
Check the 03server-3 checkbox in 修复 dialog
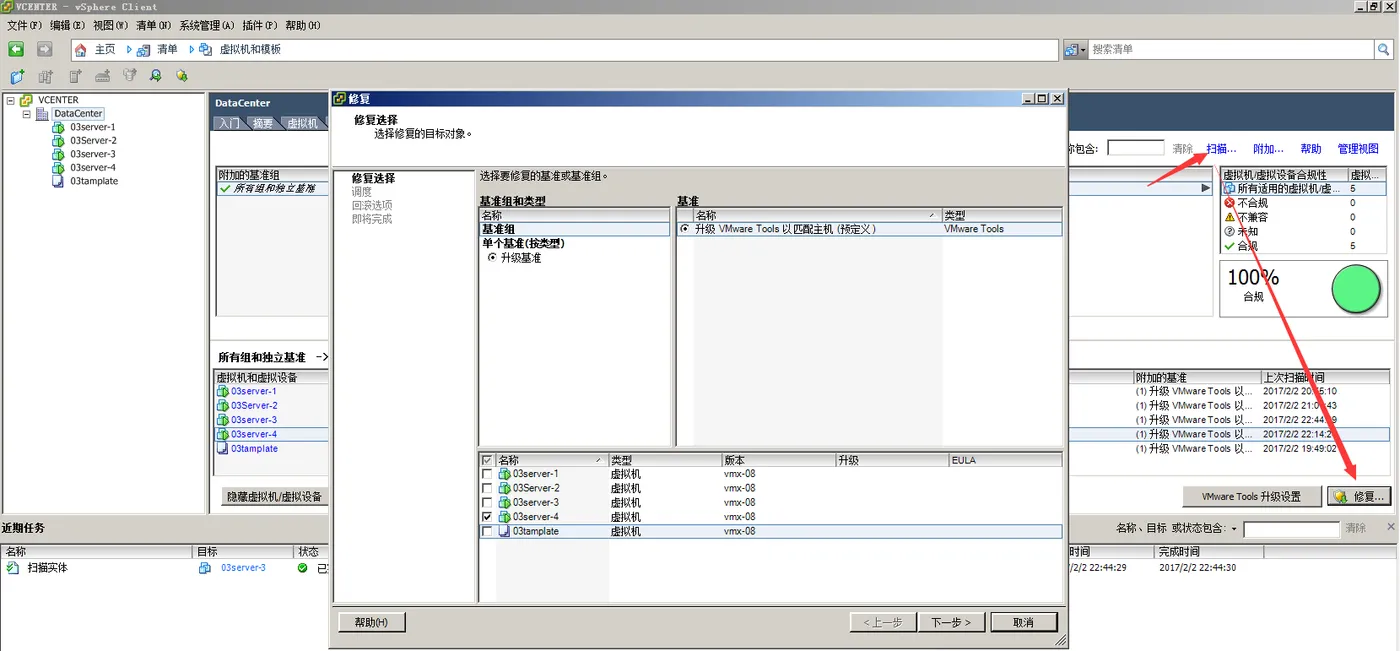pyautogui.click(x=487, y=503)
